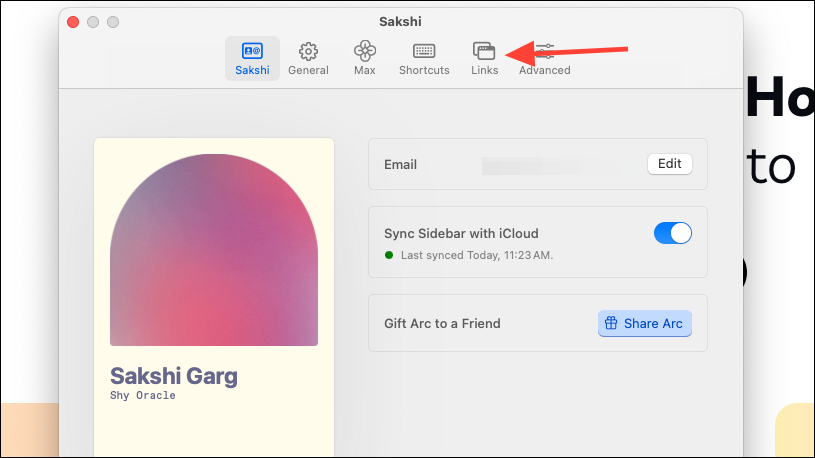Go to the Shortcuts tab
Viewport: 815px width, 458px height.
(x=424, y=58)
